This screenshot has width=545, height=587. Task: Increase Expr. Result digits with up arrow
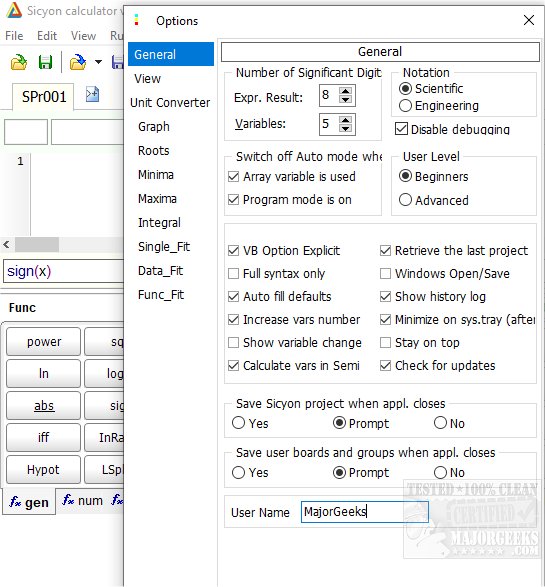point(345,91)
